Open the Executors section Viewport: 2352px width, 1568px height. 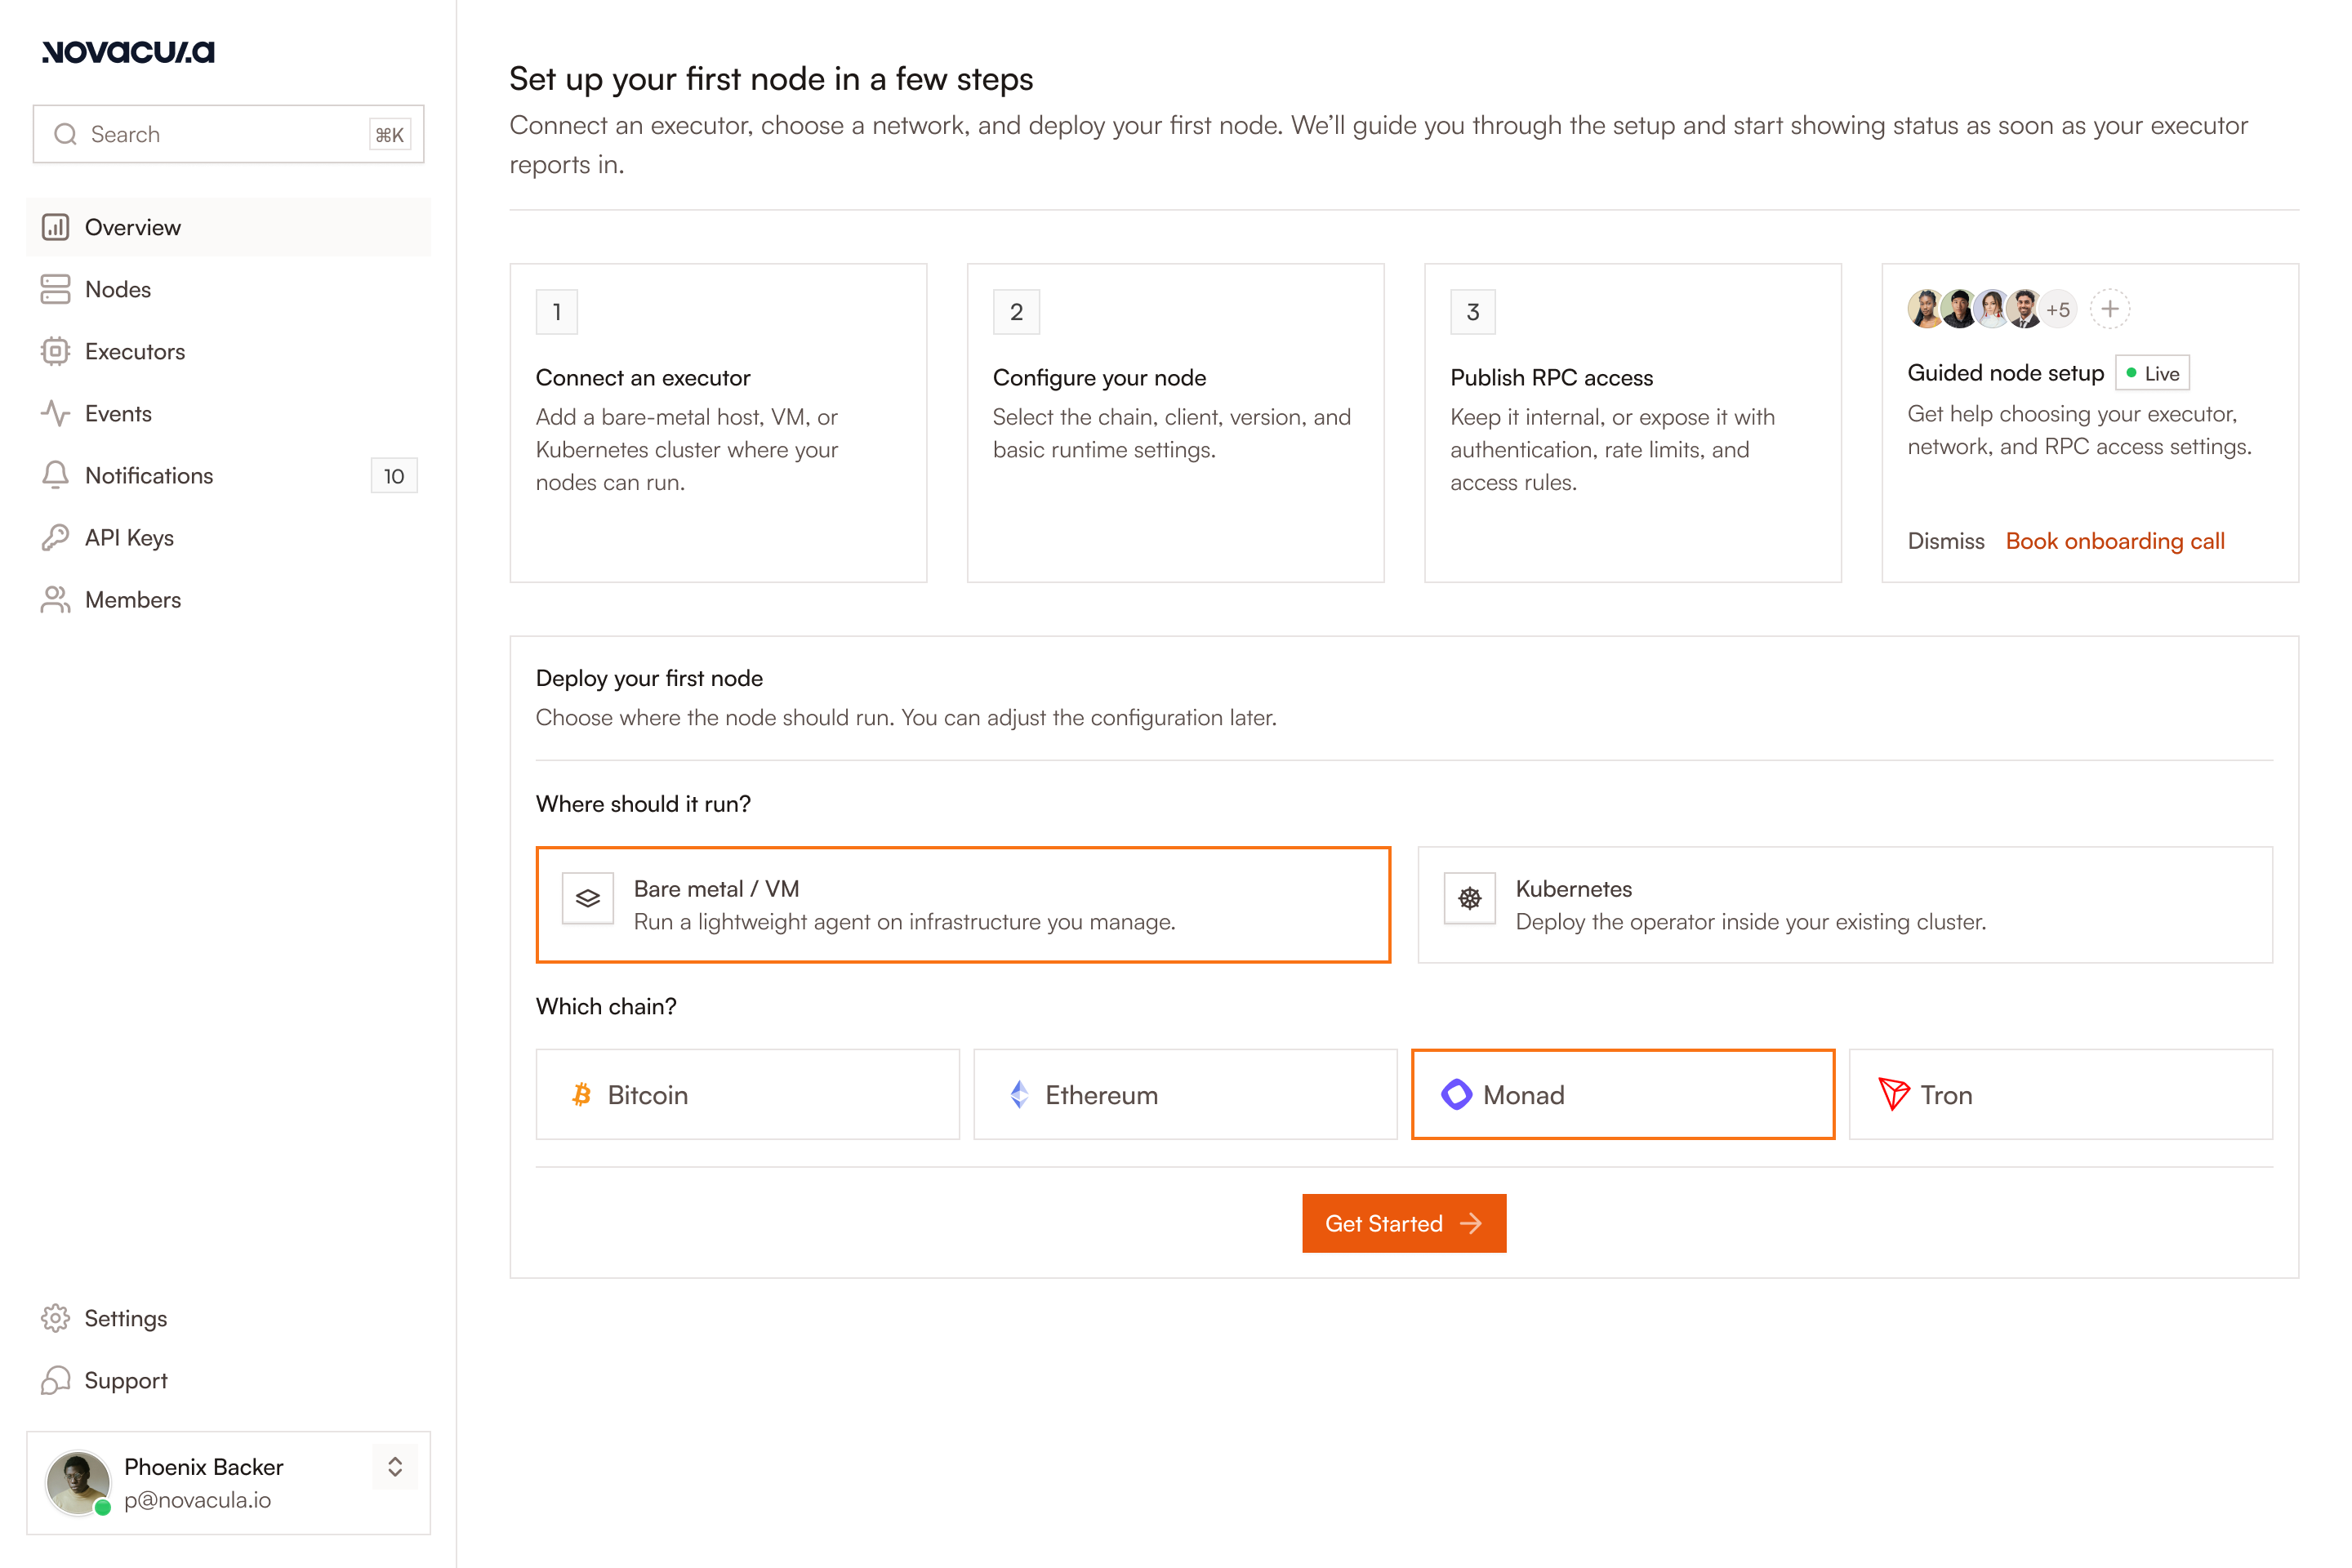[228, 351]
